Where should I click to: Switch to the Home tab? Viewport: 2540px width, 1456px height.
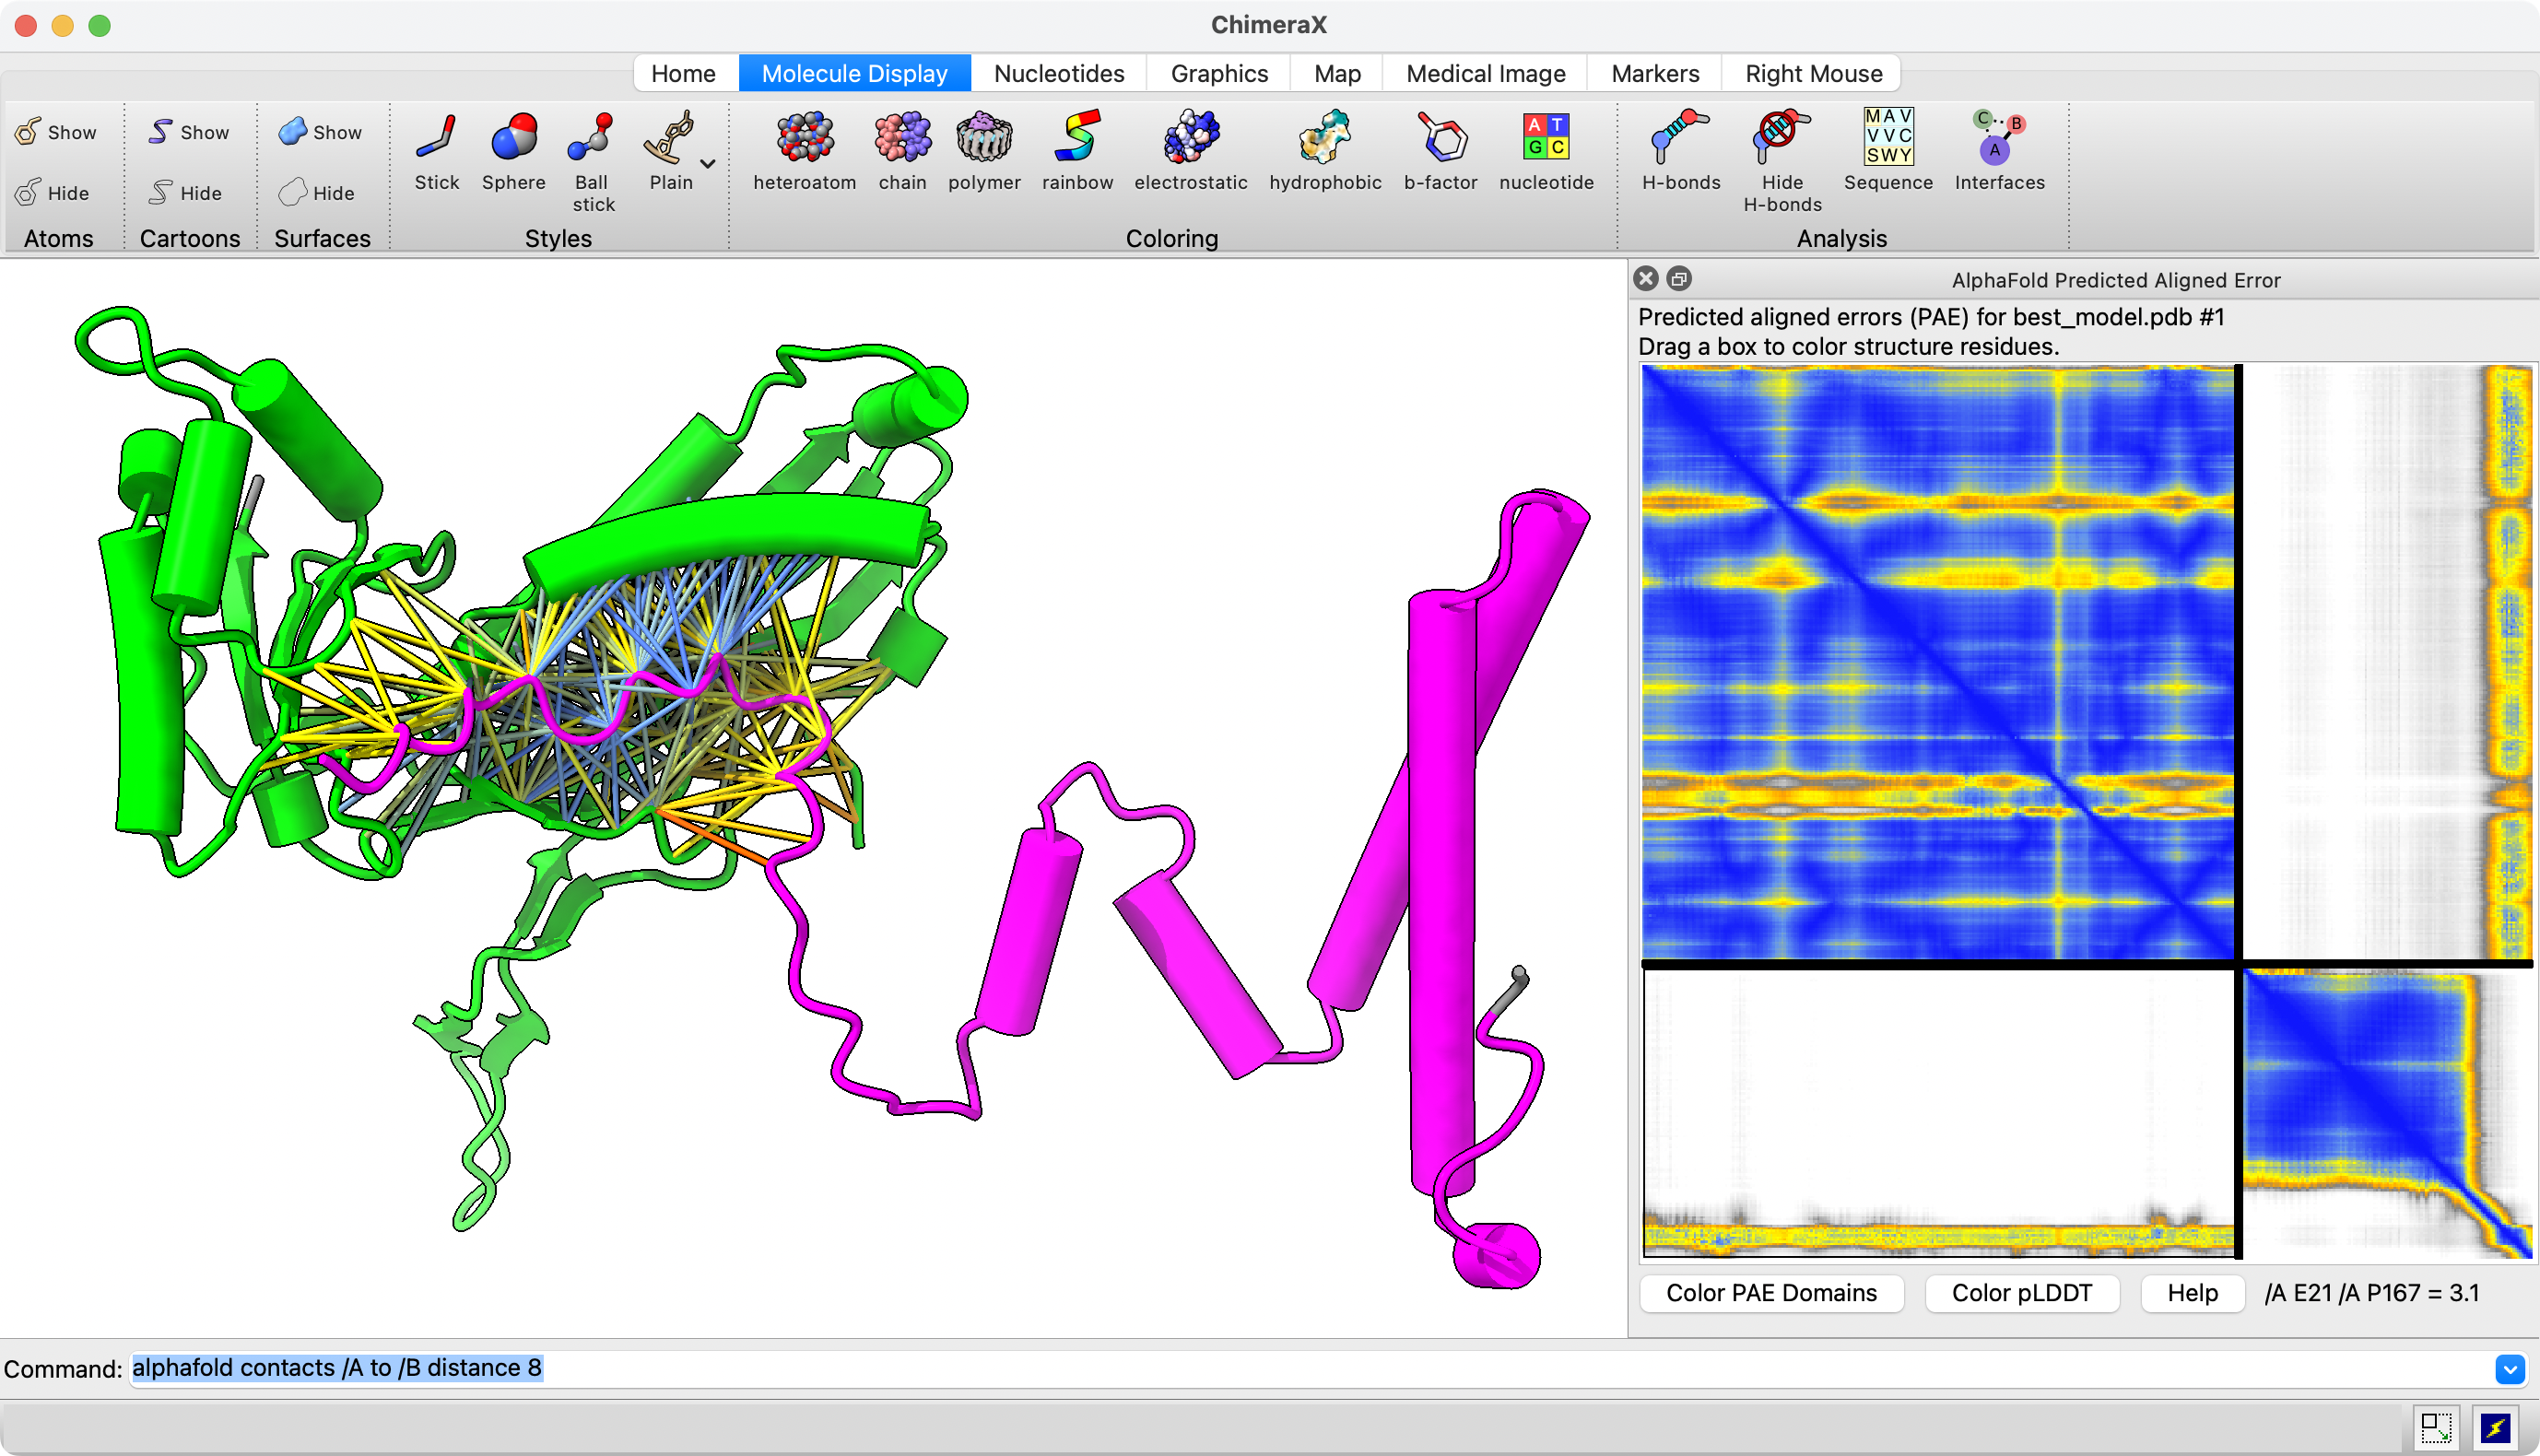point(683,73)
